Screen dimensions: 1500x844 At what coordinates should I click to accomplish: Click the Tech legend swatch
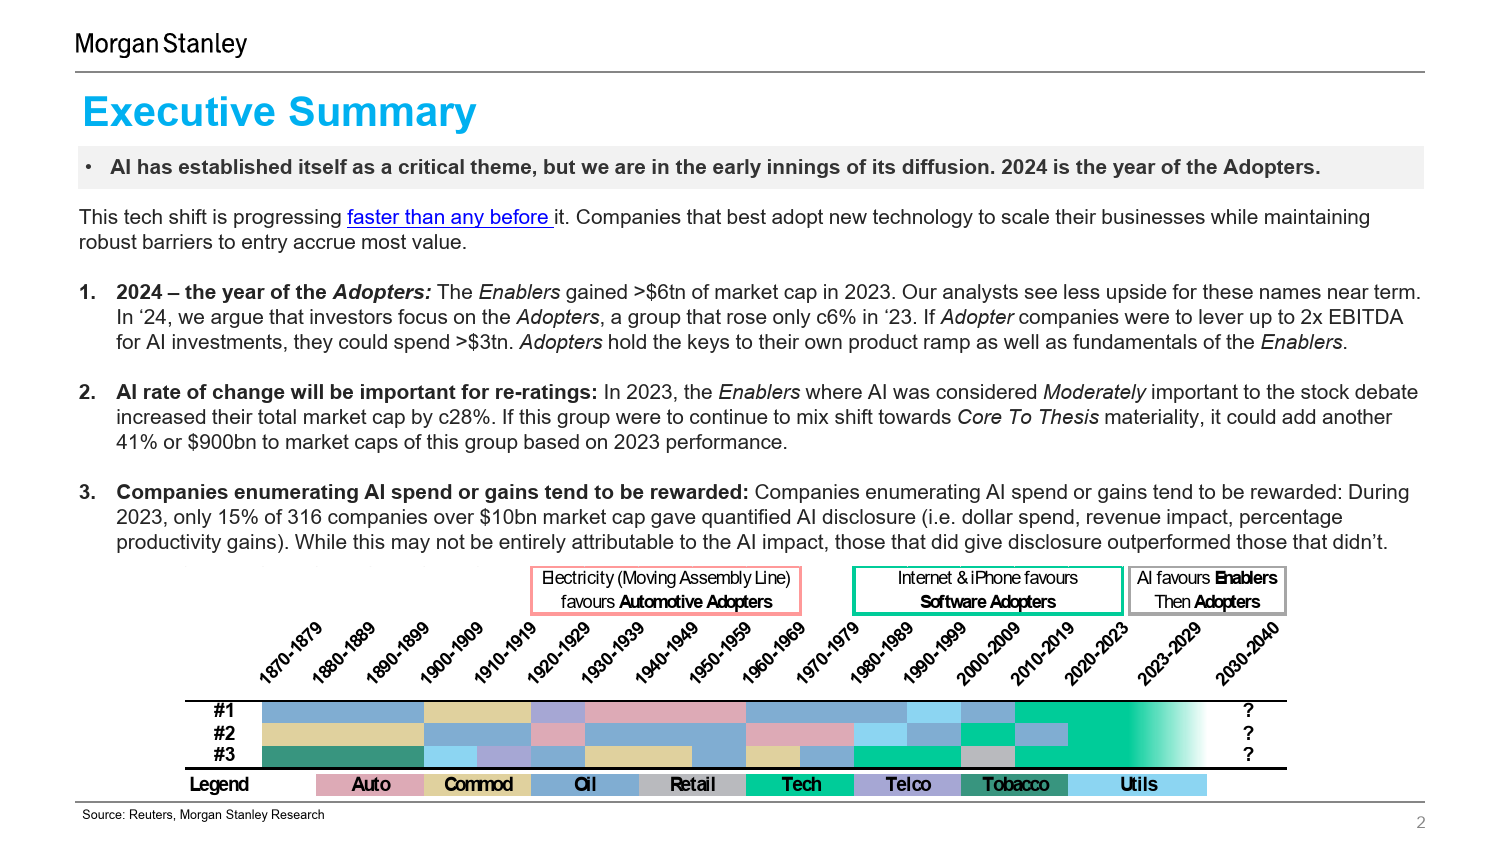[800, 785]
